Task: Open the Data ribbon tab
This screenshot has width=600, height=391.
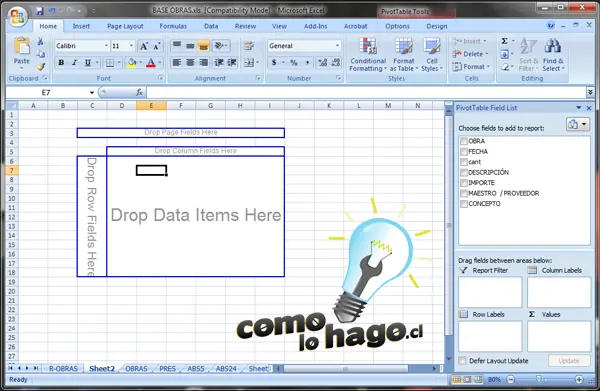Action: pos(211,26)
